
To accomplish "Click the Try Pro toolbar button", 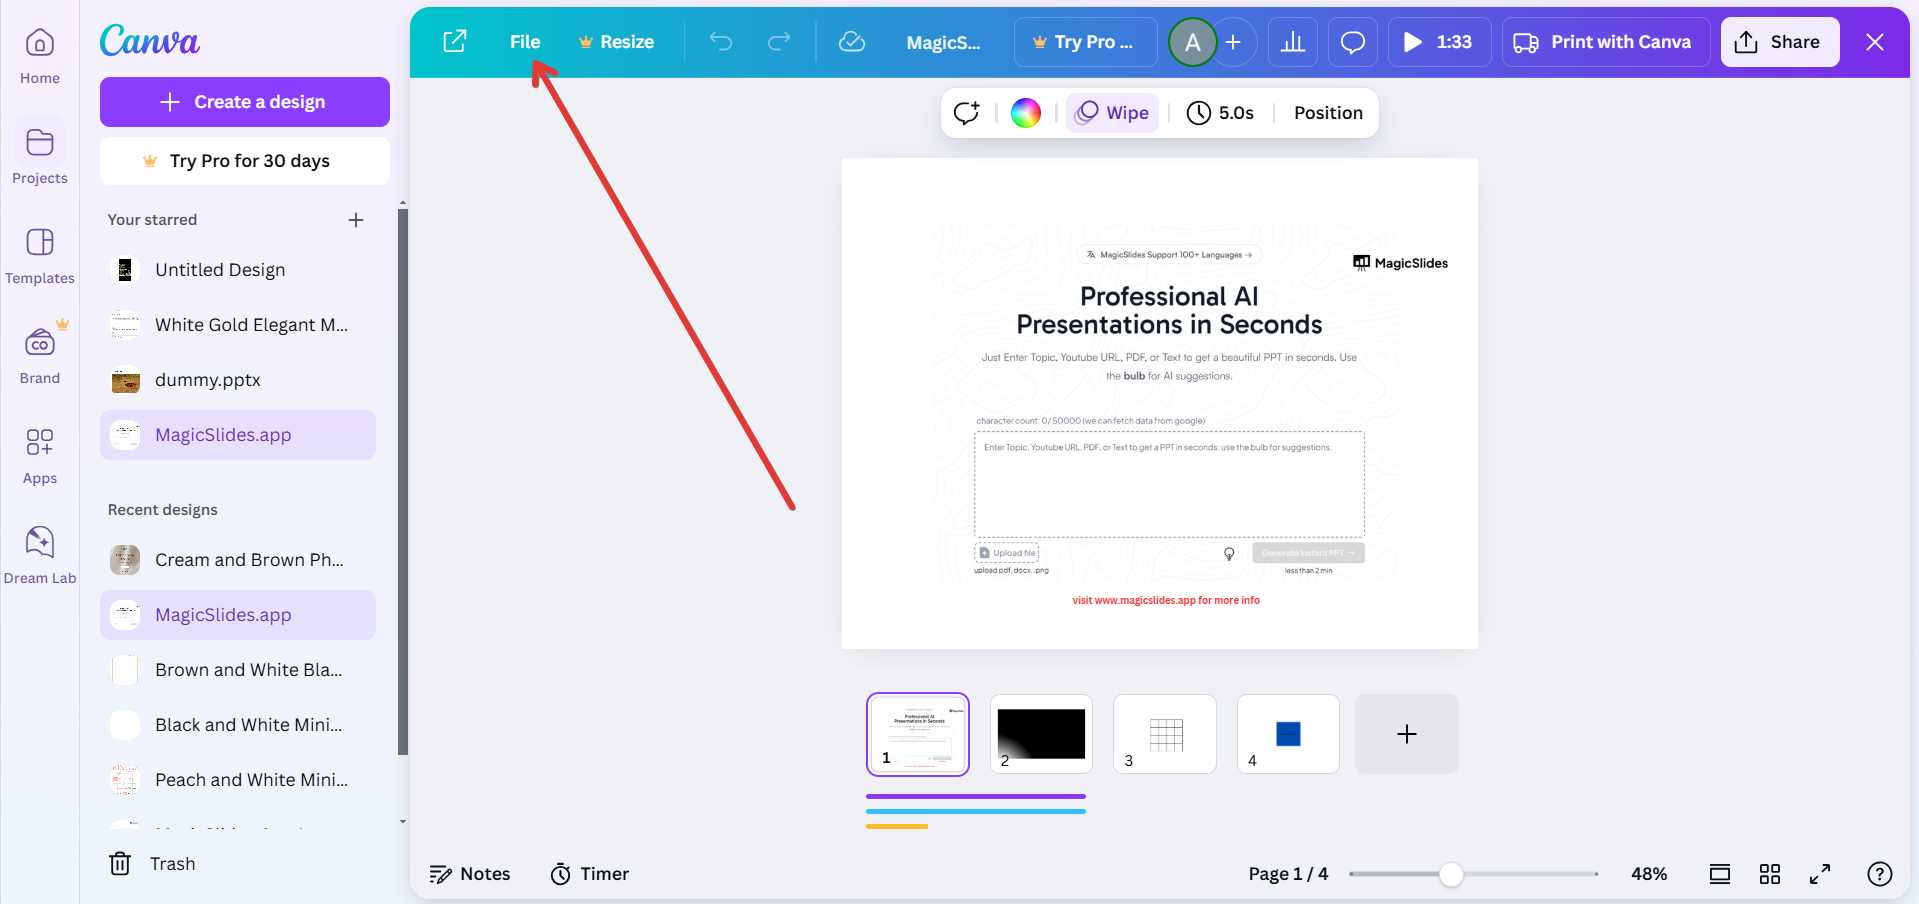I will click(x=1085, y=42).
